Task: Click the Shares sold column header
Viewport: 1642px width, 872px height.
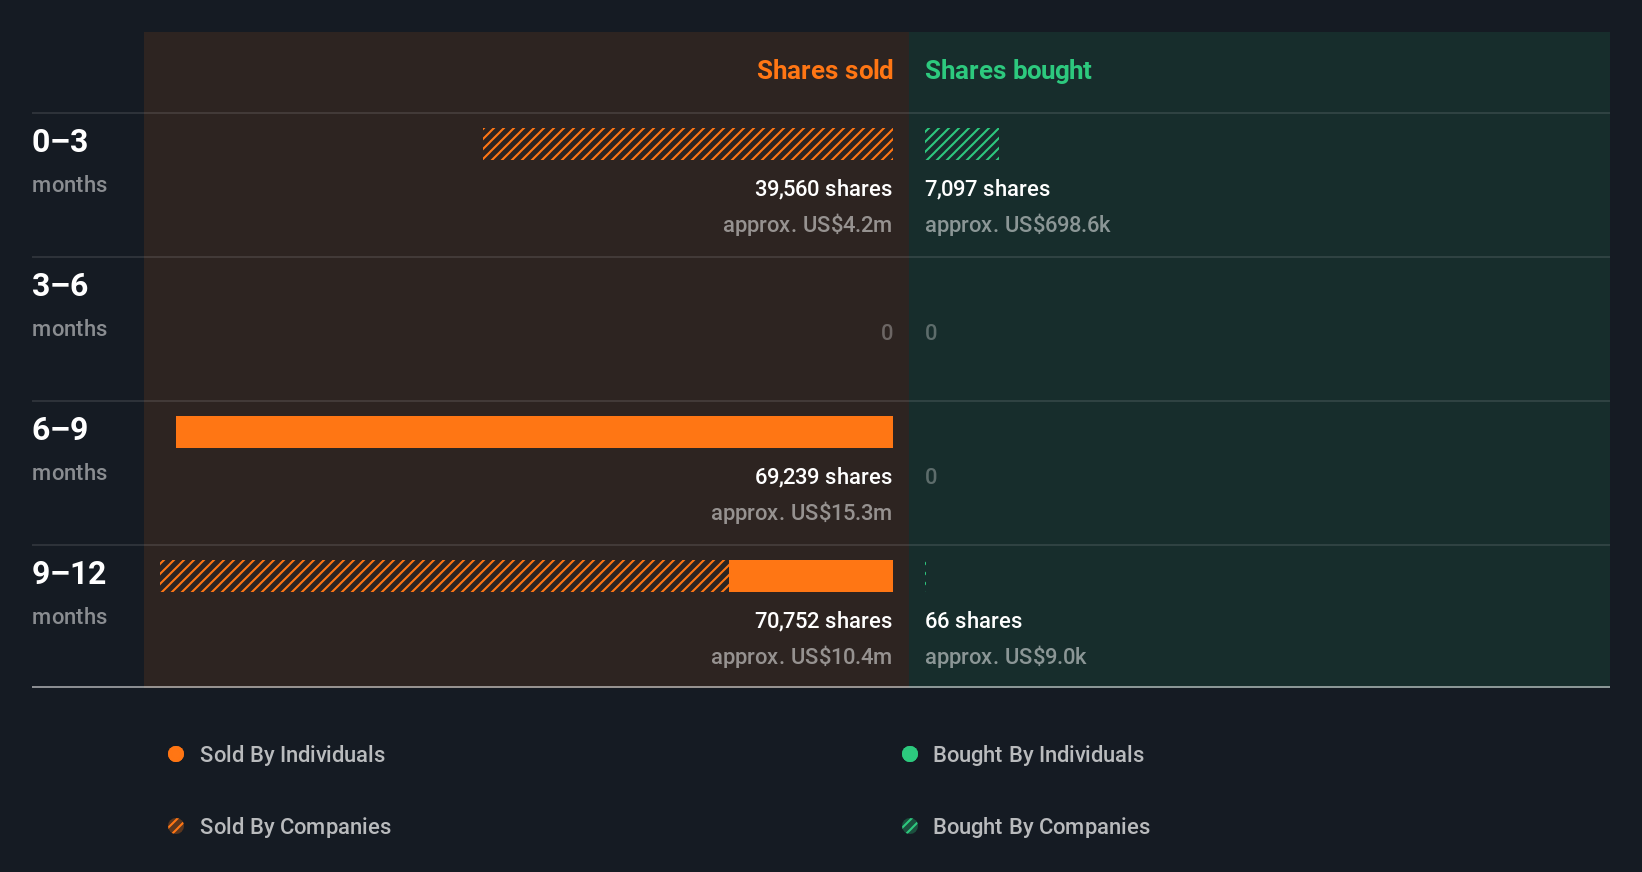Action: click(x=825, y=70)
